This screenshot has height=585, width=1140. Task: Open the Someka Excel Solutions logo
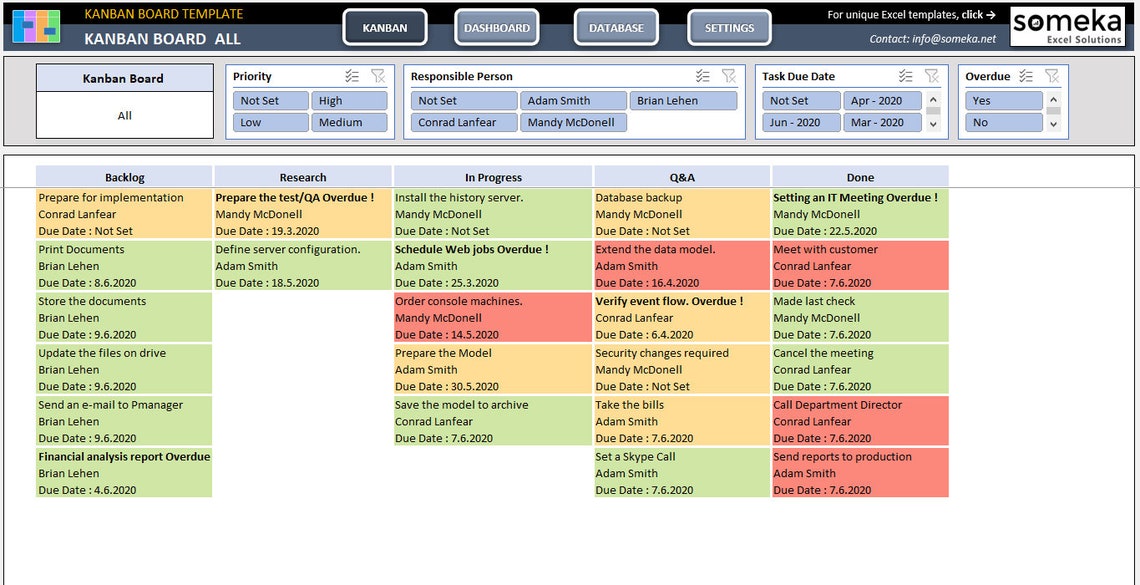click(1067, 27)
